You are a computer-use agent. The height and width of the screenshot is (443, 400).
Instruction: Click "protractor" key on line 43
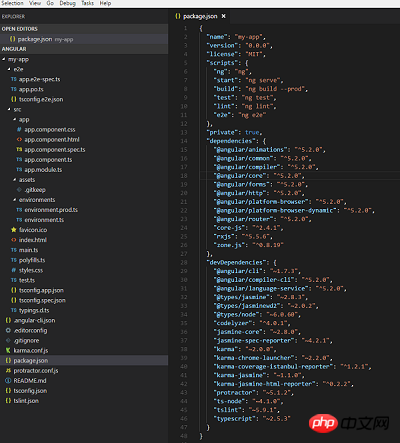(235, 392)
